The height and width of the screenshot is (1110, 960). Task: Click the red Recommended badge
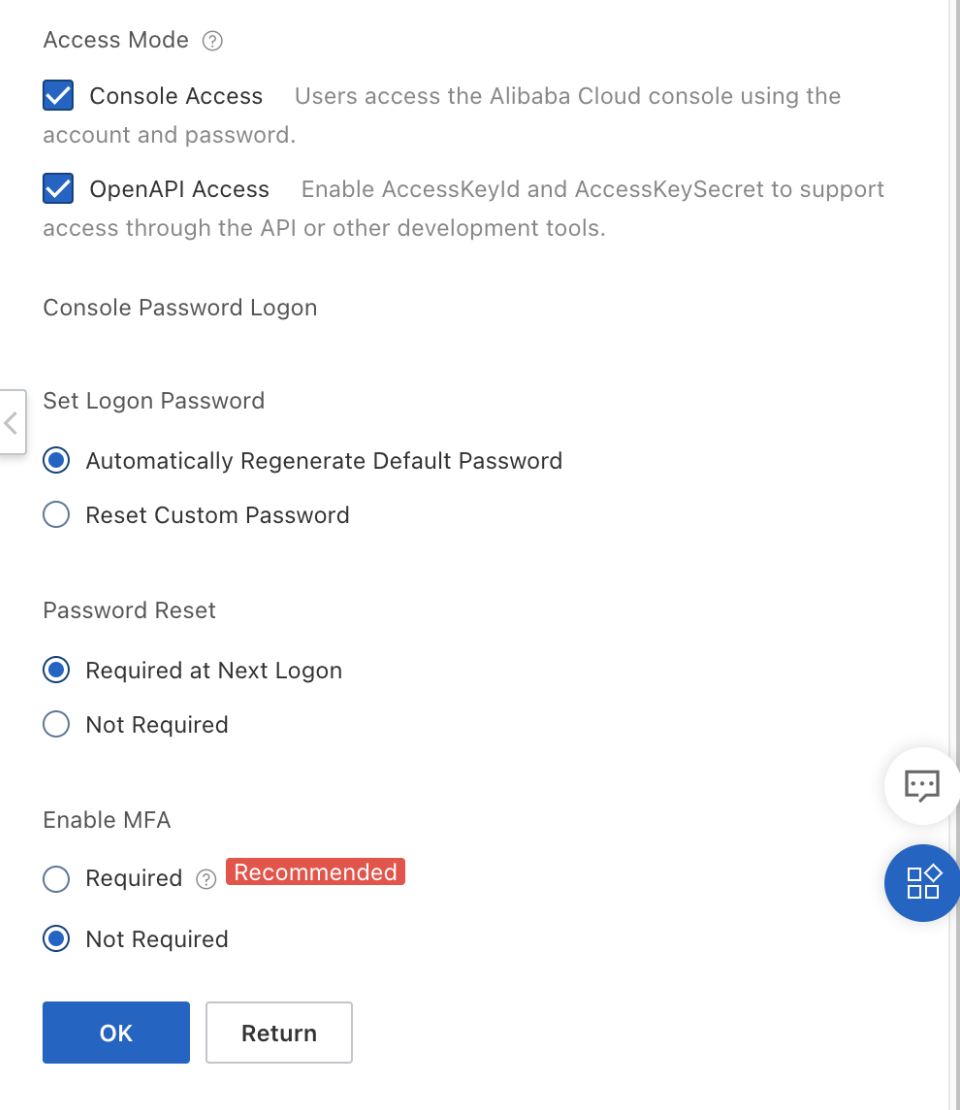(x=315, y=872)
